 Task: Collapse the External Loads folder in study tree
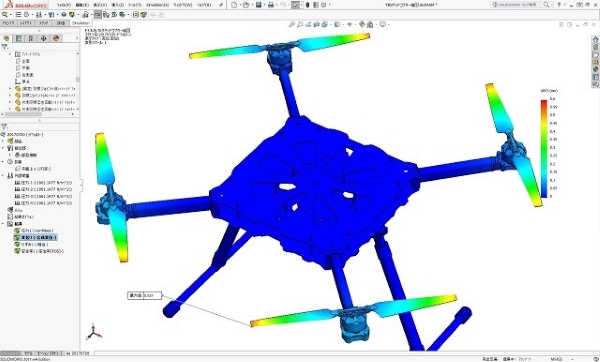coord(3,176)
